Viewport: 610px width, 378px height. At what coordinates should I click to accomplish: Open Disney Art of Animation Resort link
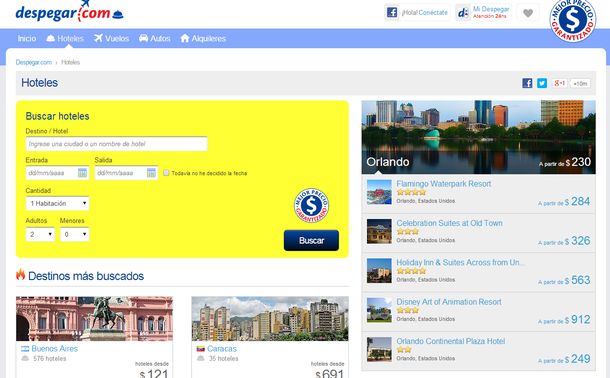point(449,302)
